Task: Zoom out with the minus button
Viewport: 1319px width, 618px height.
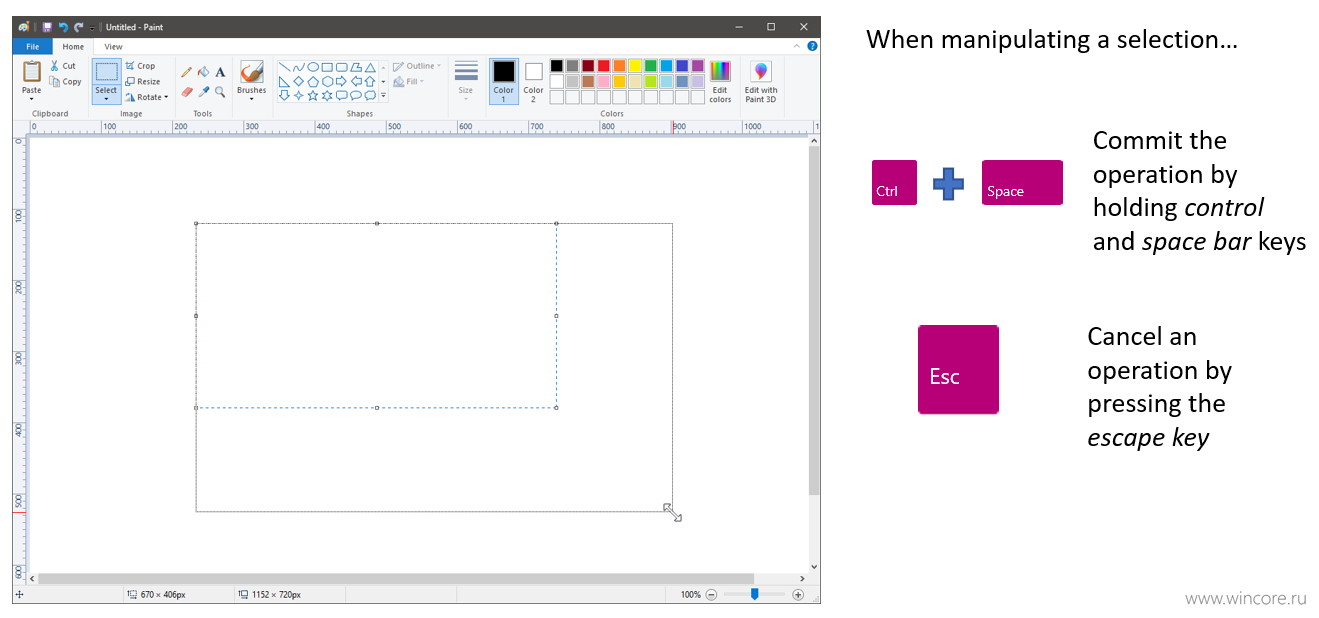Action: point(711,594)
